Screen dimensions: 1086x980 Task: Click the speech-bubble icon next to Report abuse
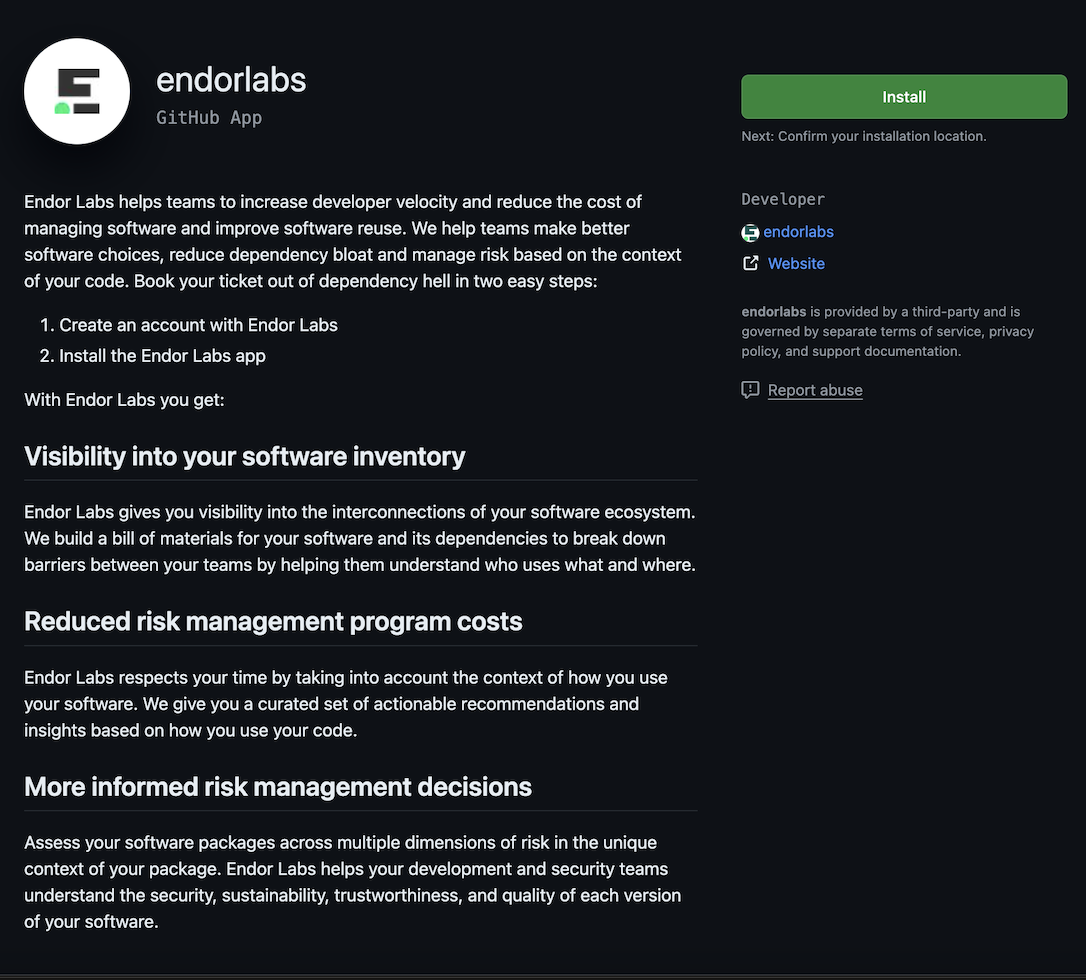[750, 390]
